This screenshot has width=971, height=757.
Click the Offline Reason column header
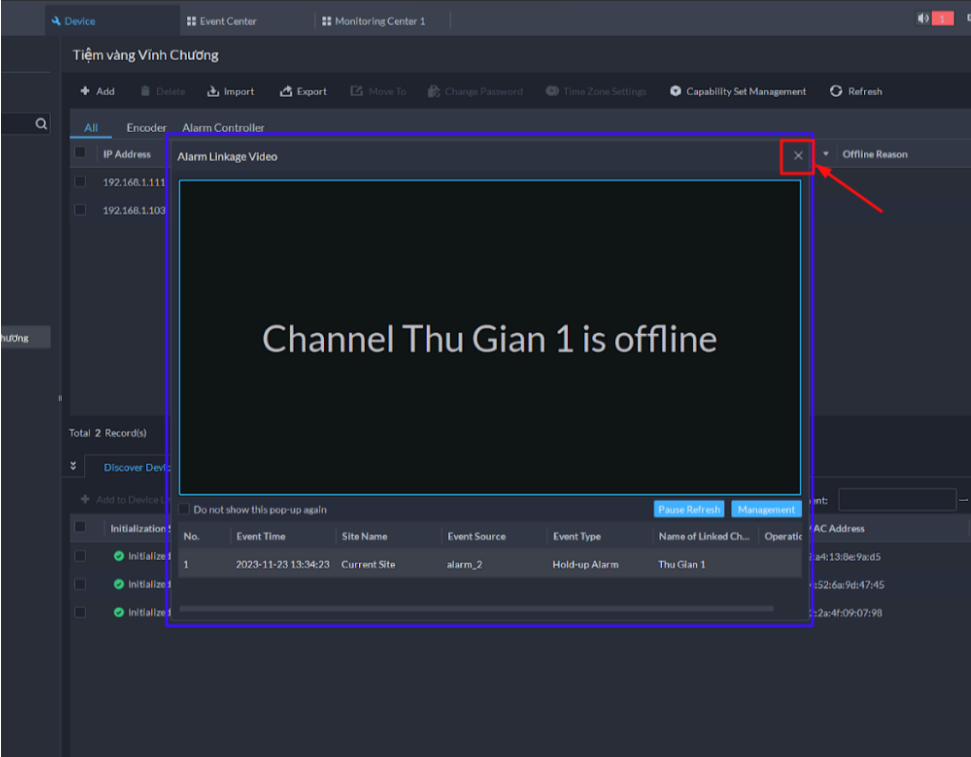[874, 154]
